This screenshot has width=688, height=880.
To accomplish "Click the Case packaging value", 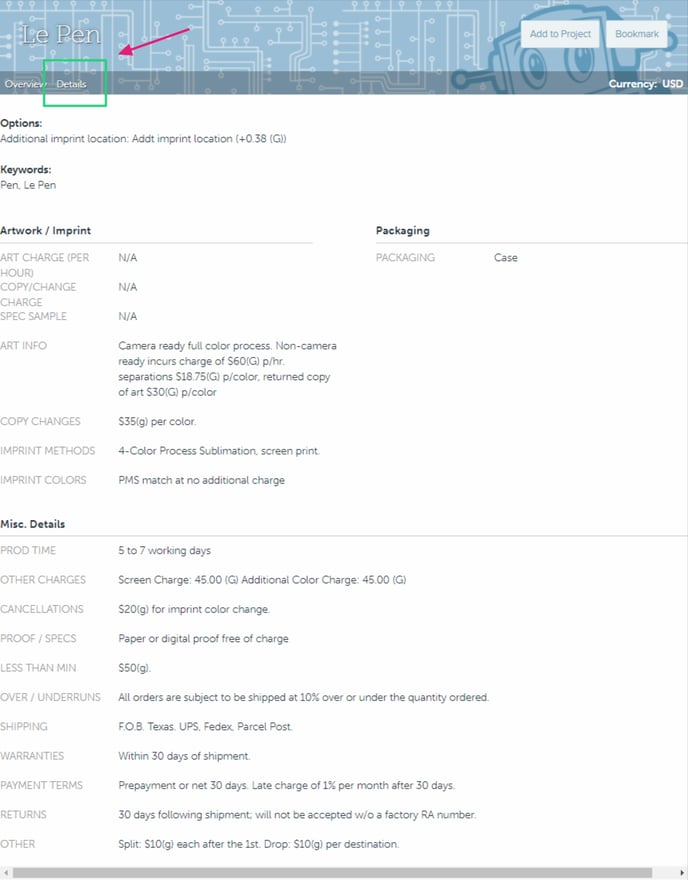I will (x=506, y=258).
